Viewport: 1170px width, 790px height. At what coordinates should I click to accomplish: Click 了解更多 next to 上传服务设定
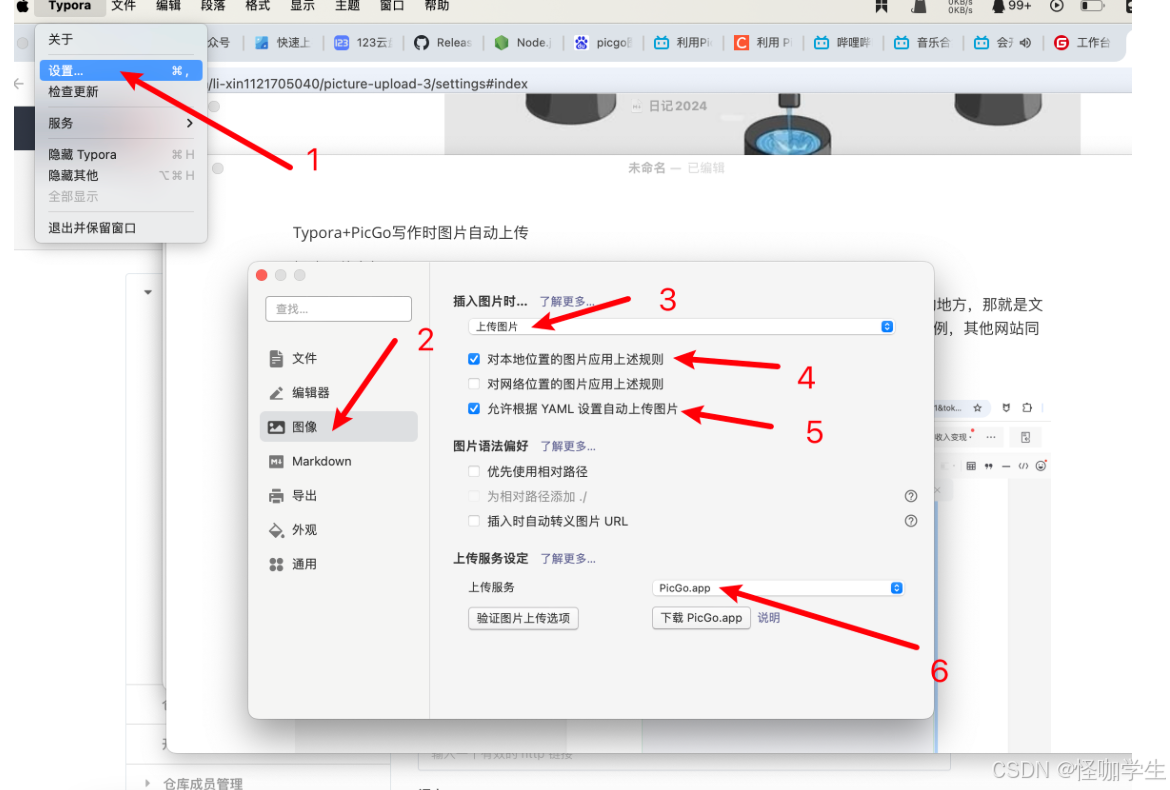pyautogui.click(x=568, y=559)
